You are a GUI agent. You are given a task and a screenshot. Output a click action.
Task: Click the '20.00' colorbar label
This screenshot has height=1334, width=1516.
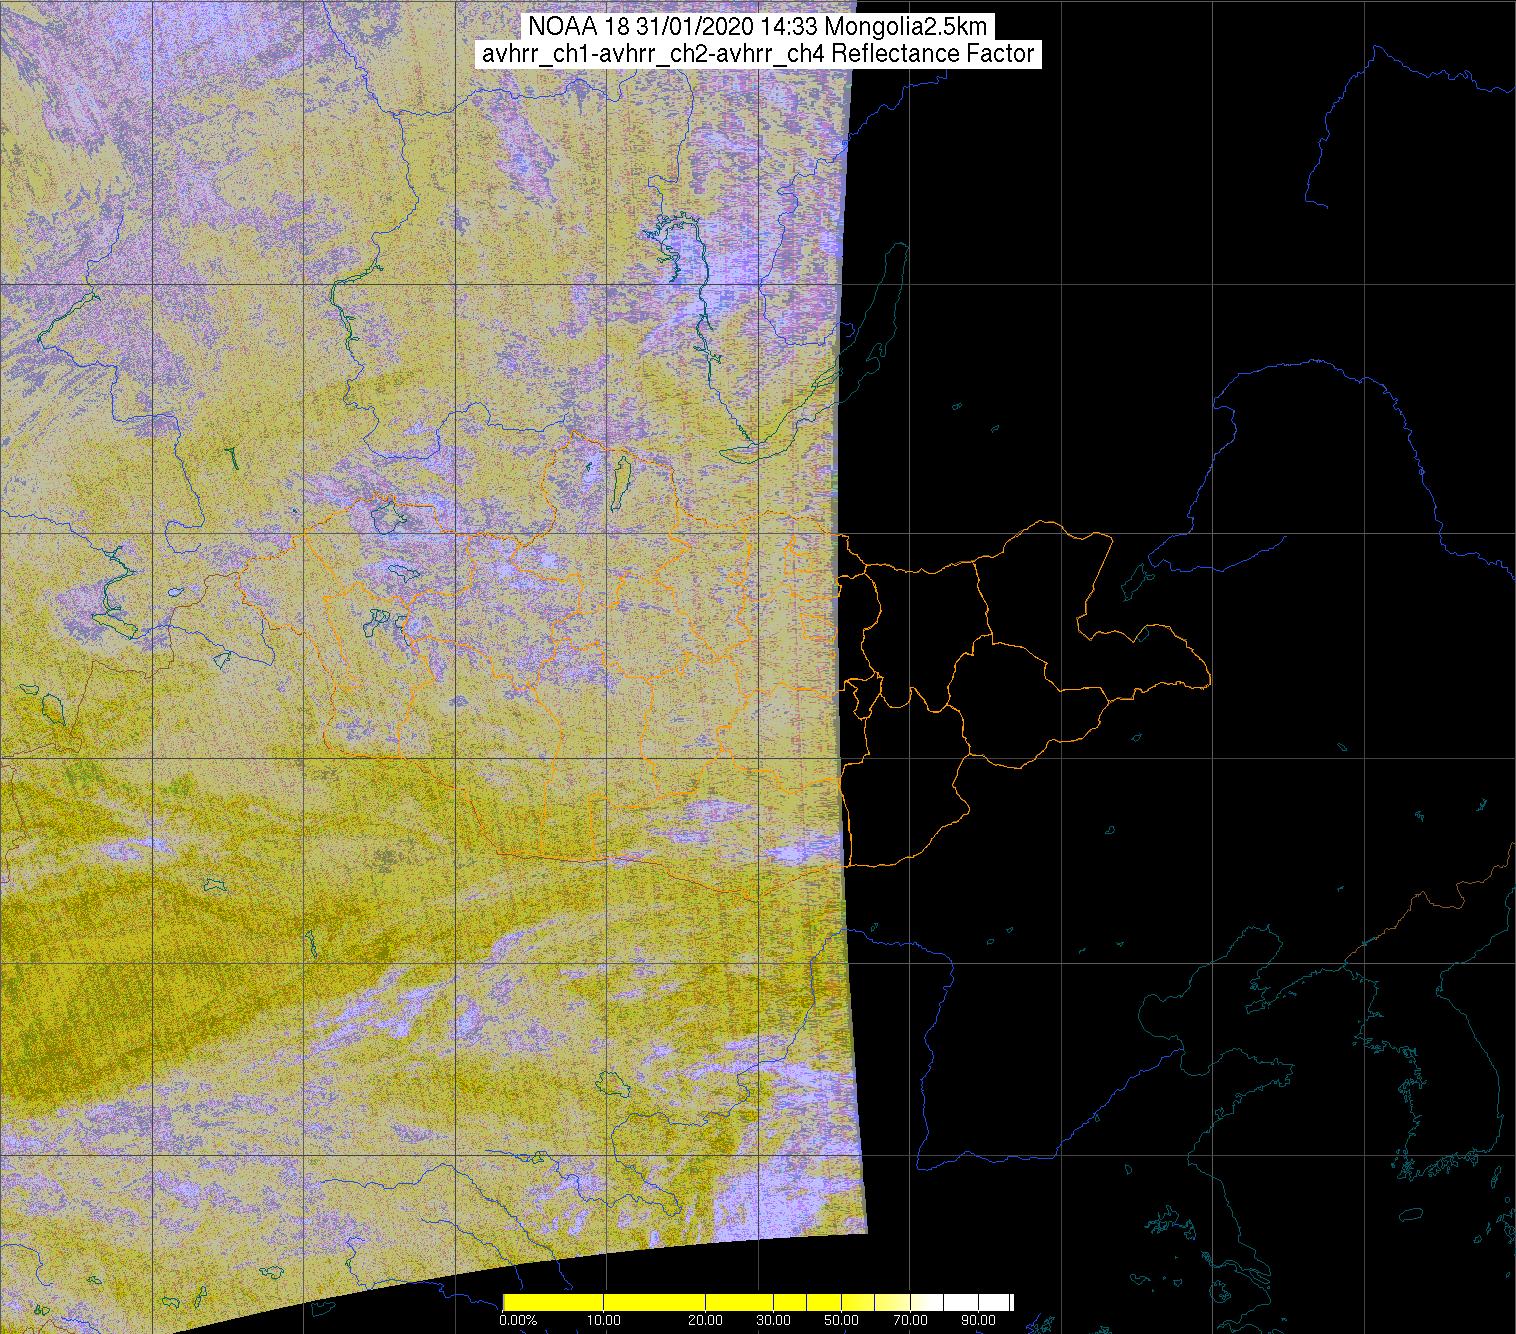click(x=706, y=1320)
